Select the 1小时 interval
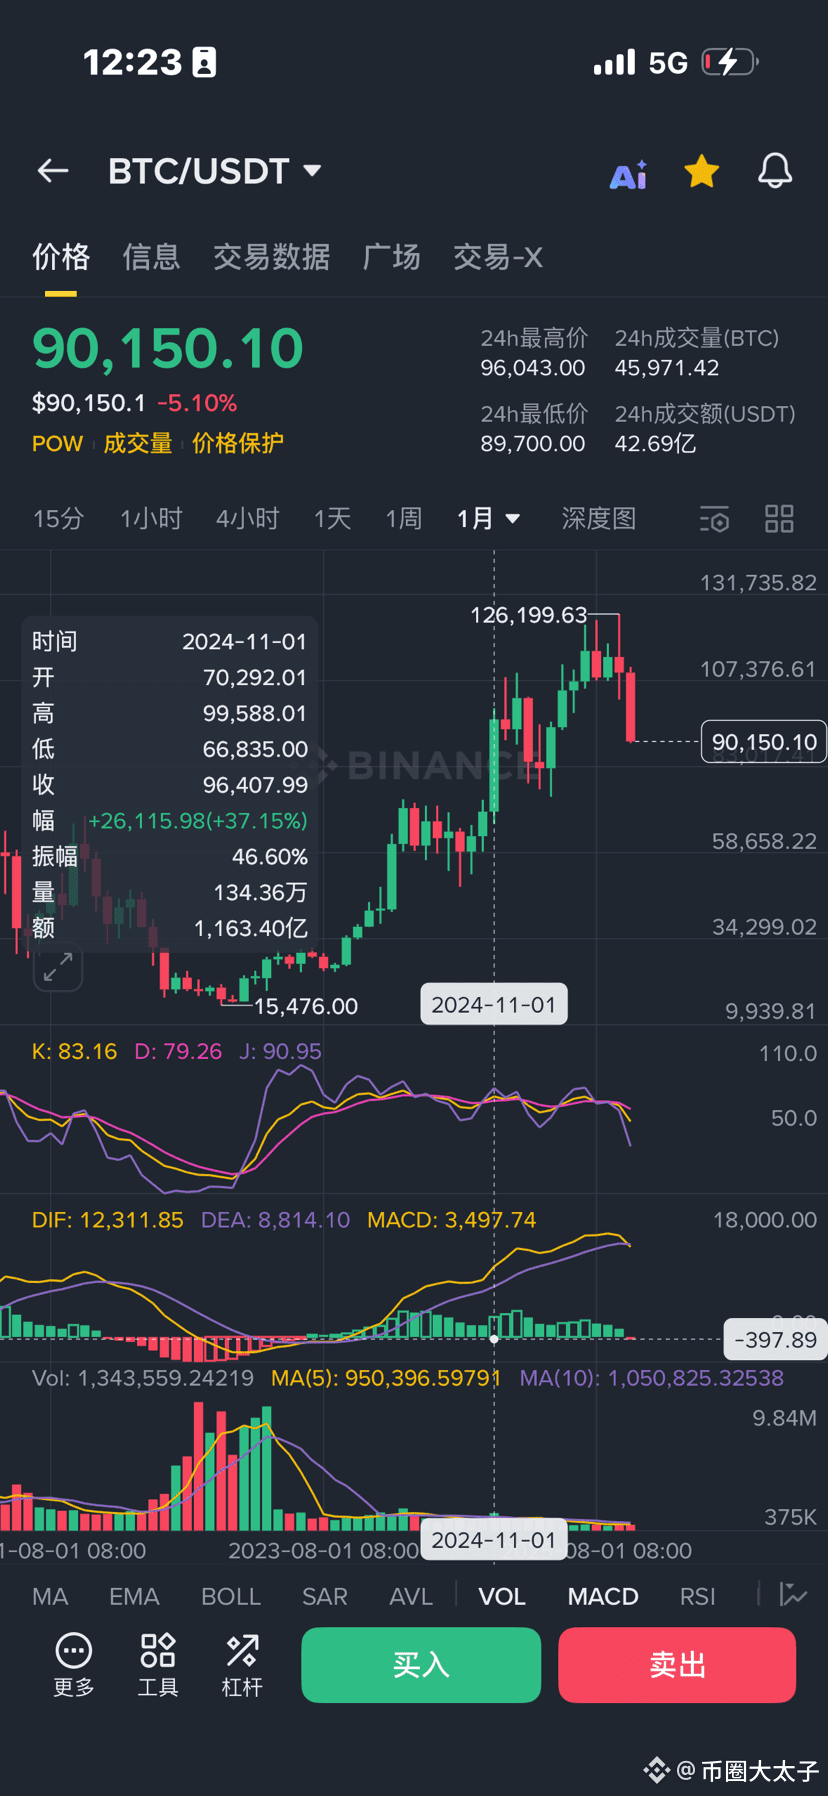 click(151, 519)
